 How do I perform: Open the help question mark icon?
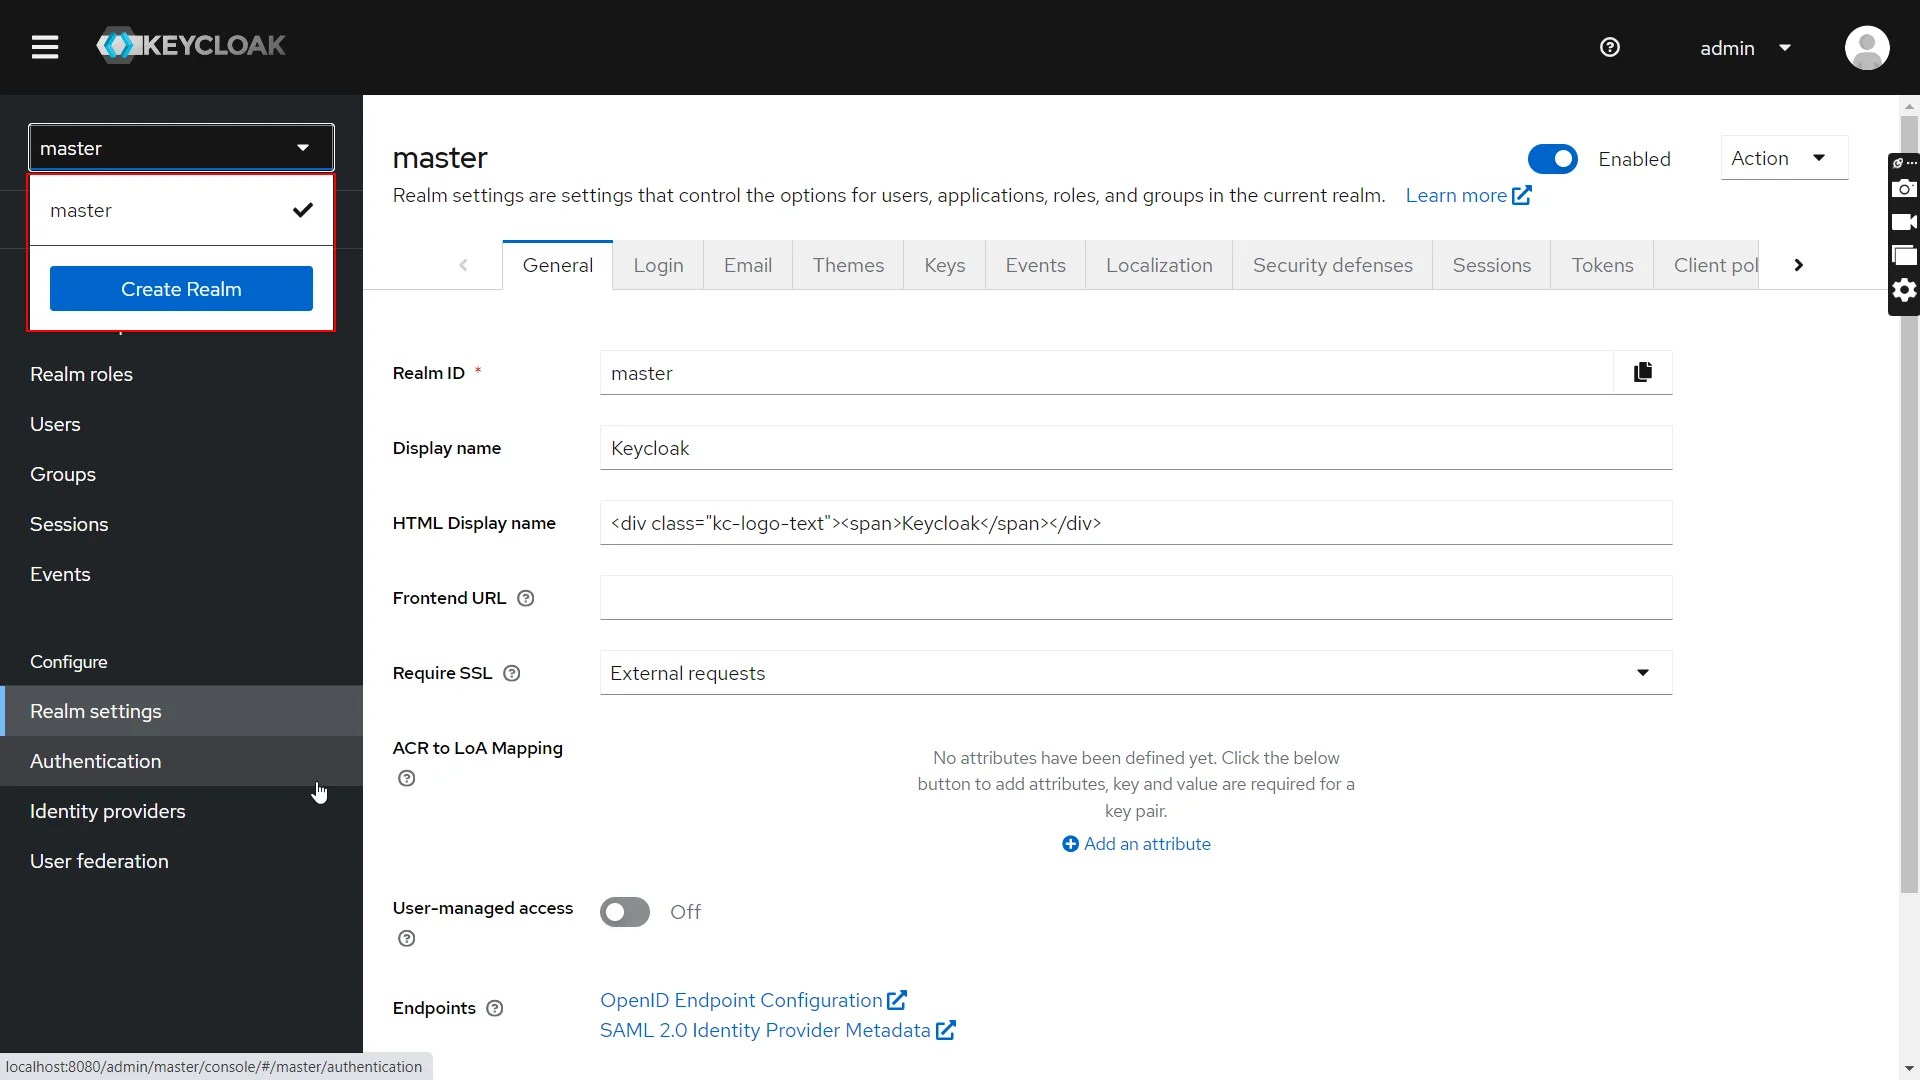[x=1610, y=47]
